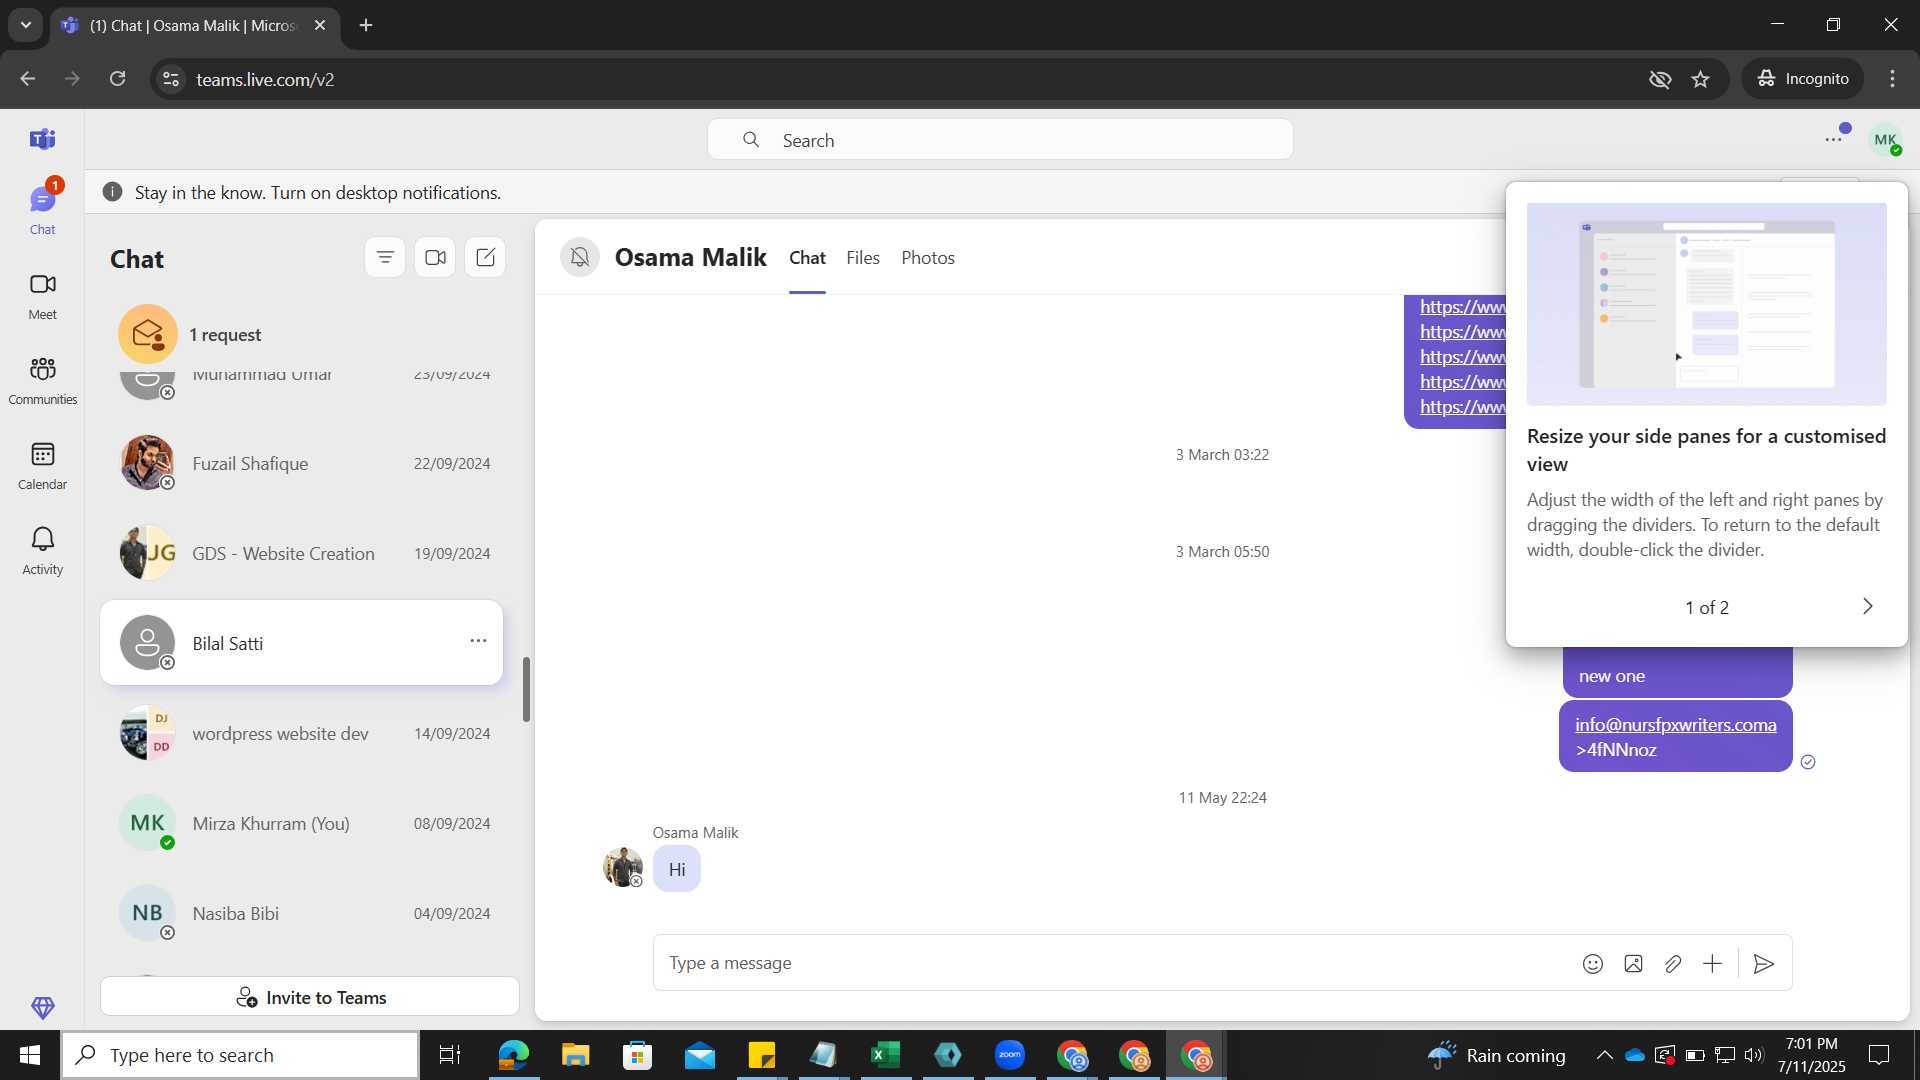The image size is (1920, 1080).
Task: Open Excel from the taskbar
Action: pos(886,1055)
